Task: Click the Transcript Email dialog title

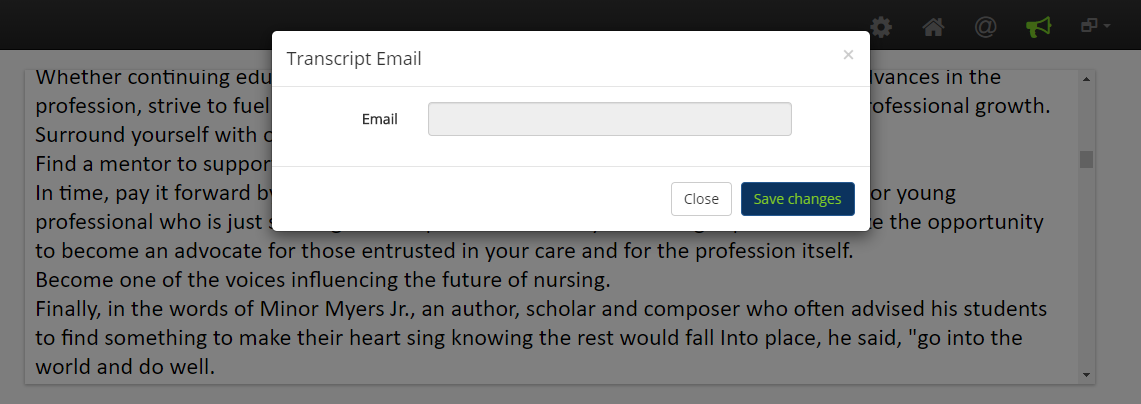Action: 354,59
